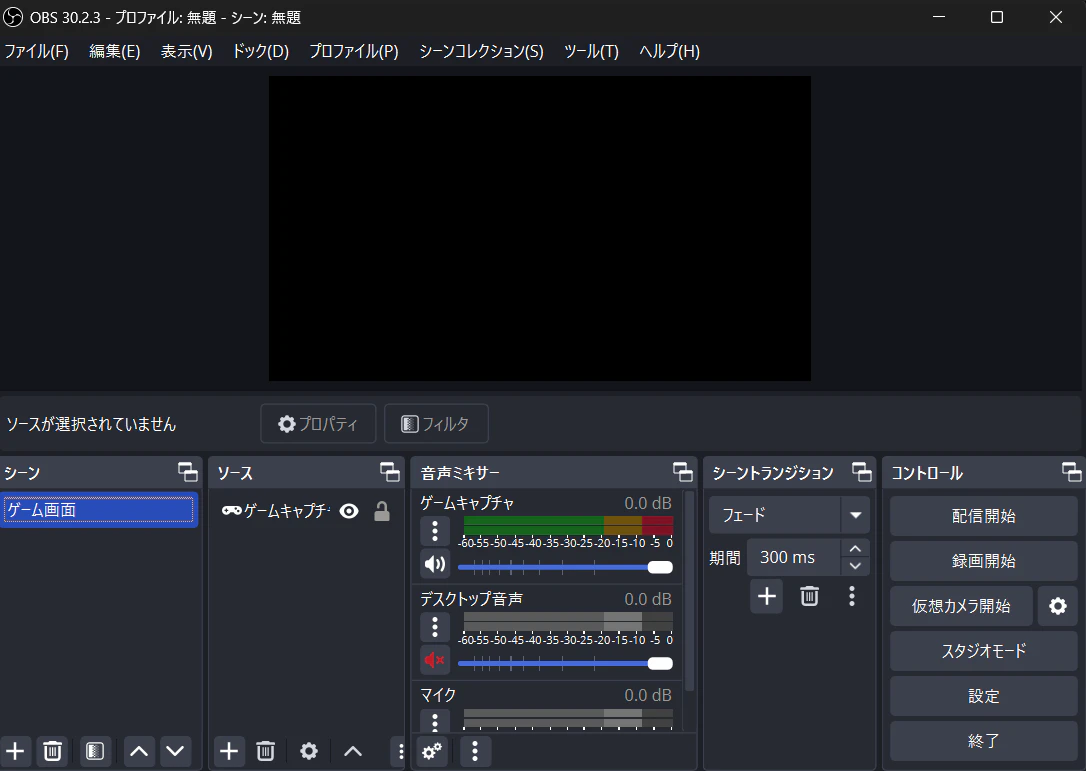Viewport: 1086px width, 771px height.
Task: Open 設定 button in controls
Action: (983, 696)
